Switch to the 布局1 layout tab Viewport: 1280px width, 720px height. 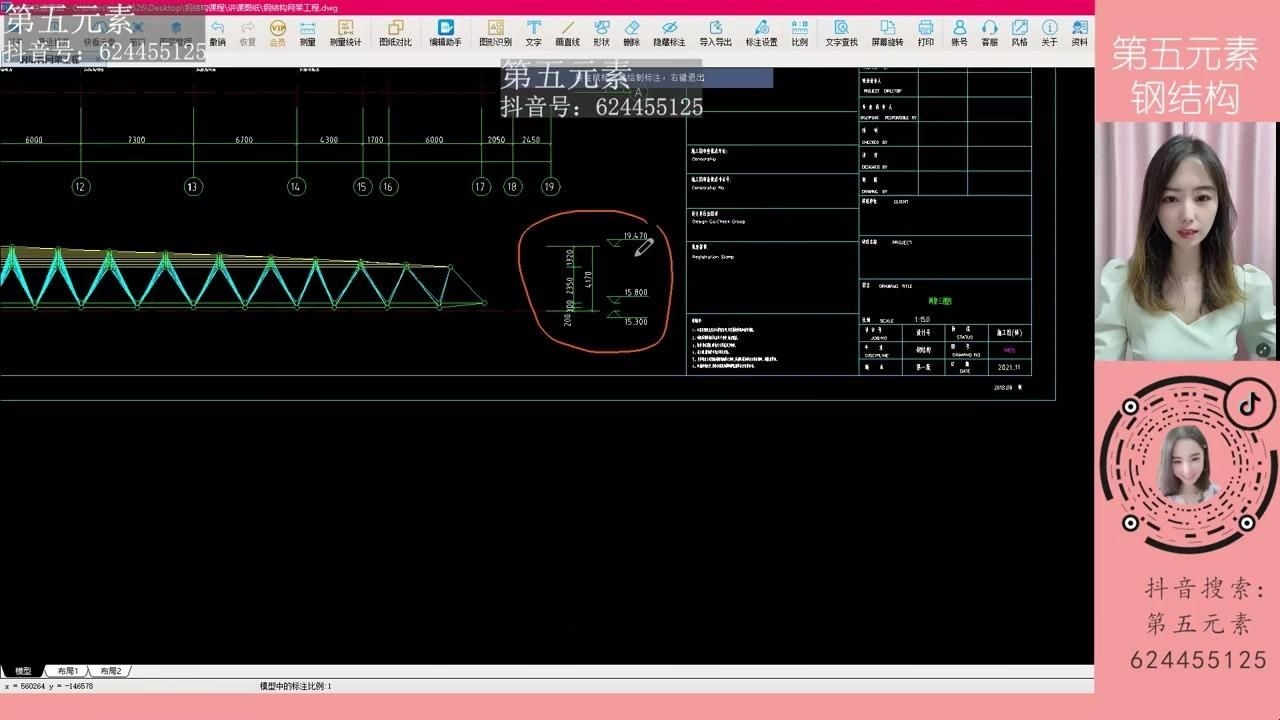68,671
